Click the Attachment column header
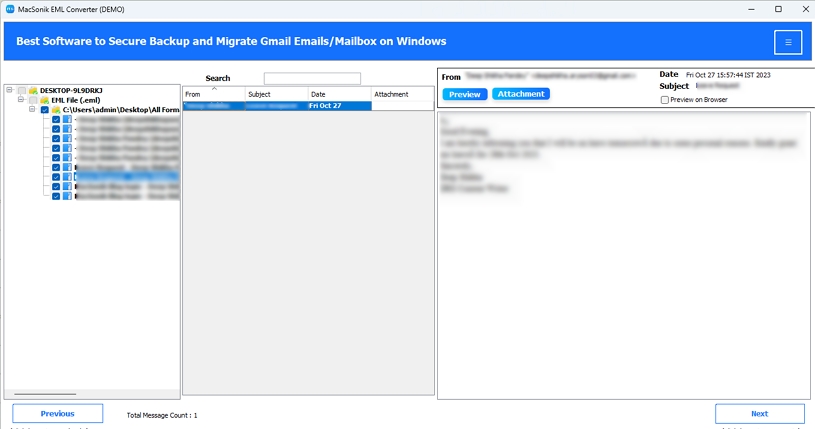 point(403,94)
